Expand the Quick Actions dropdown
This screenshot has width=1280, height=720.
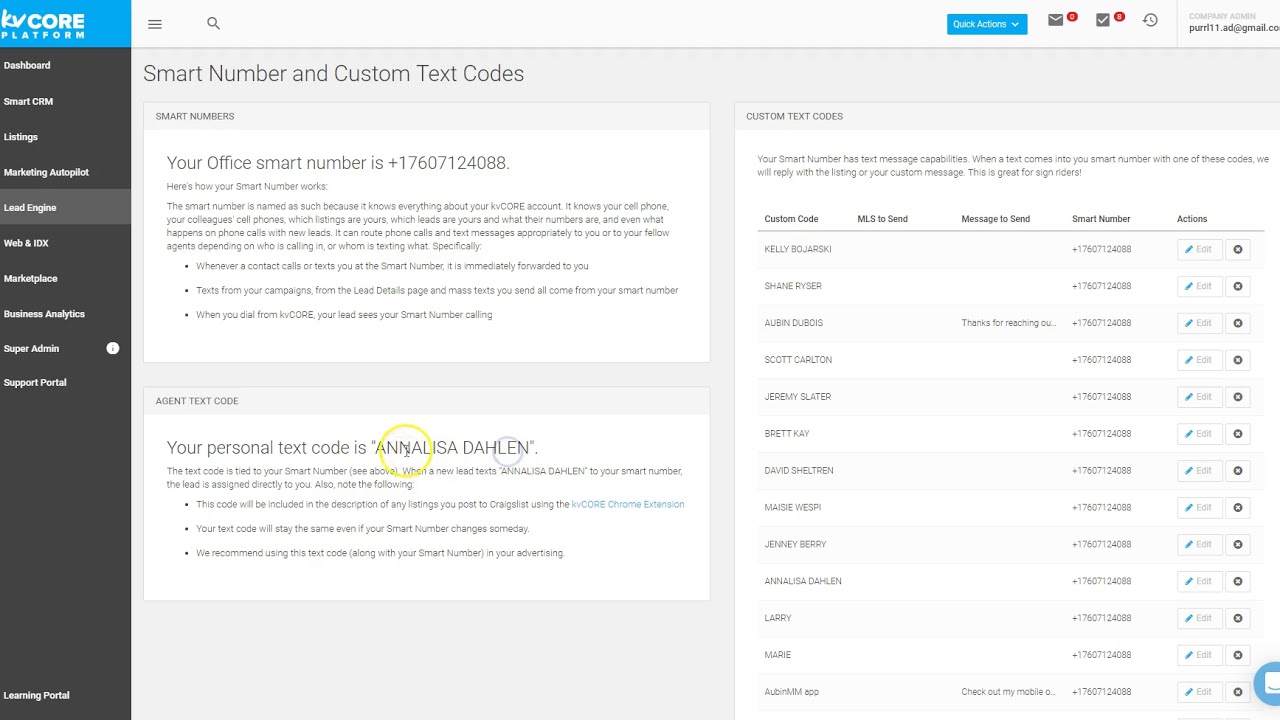click(x=987, y=24)
